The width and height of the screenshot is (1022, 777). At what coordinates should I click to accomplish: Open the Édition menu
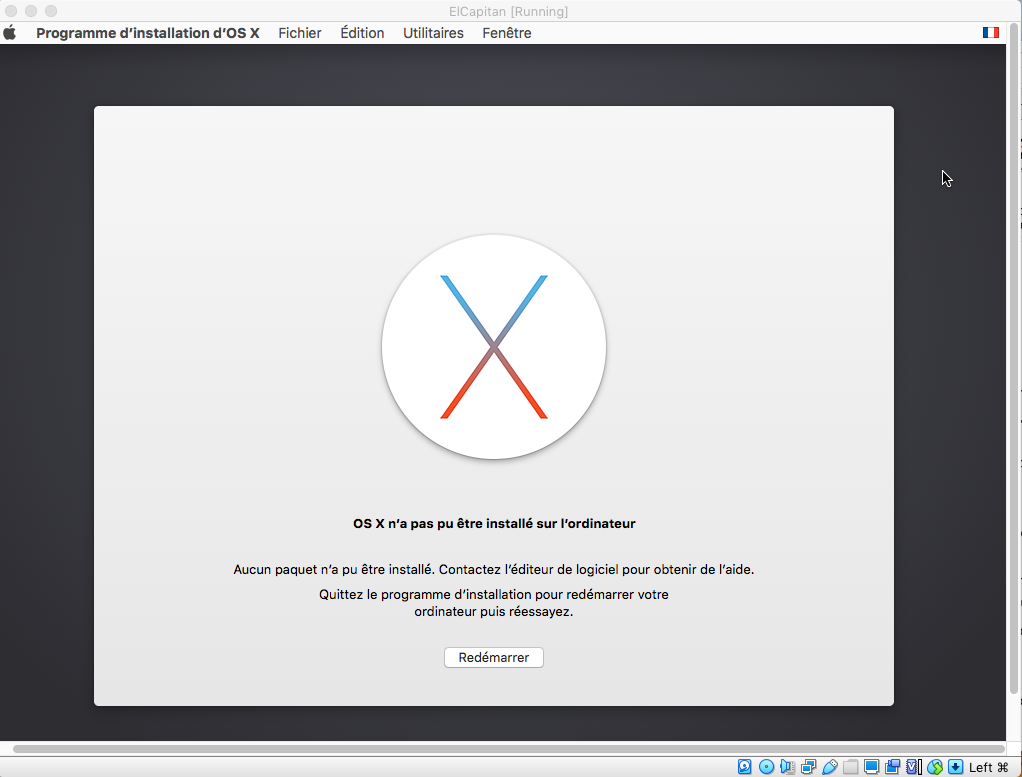(x=362, y=33)
